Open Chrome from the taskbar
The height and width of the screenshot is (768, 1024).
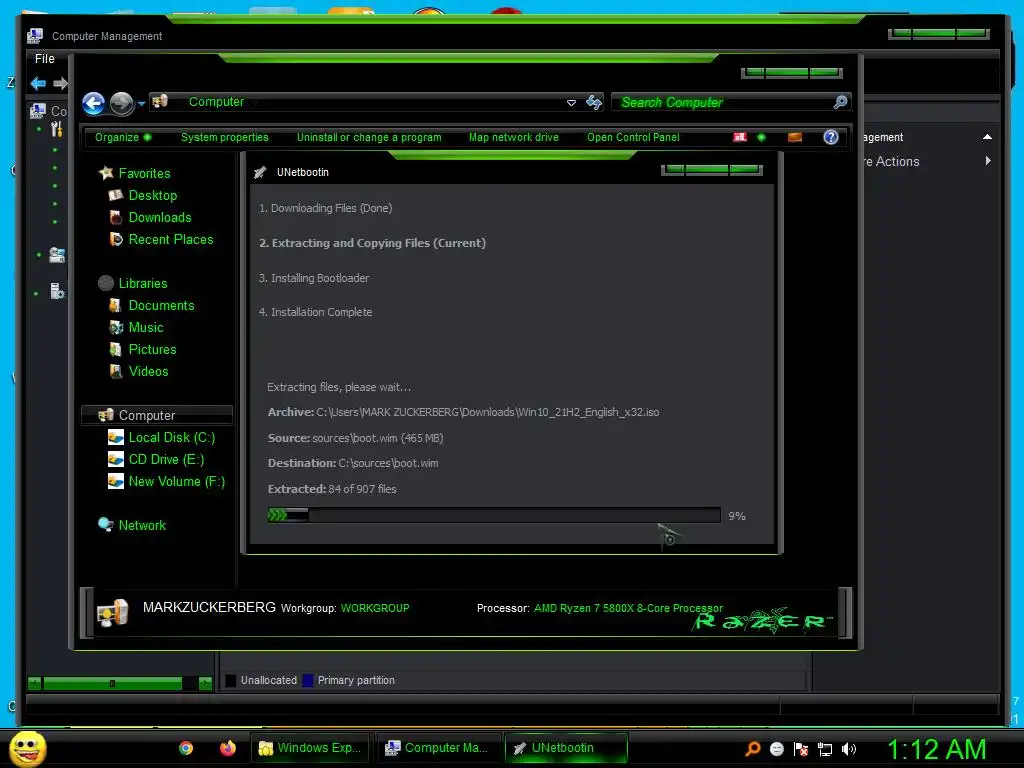pos(186,748)
